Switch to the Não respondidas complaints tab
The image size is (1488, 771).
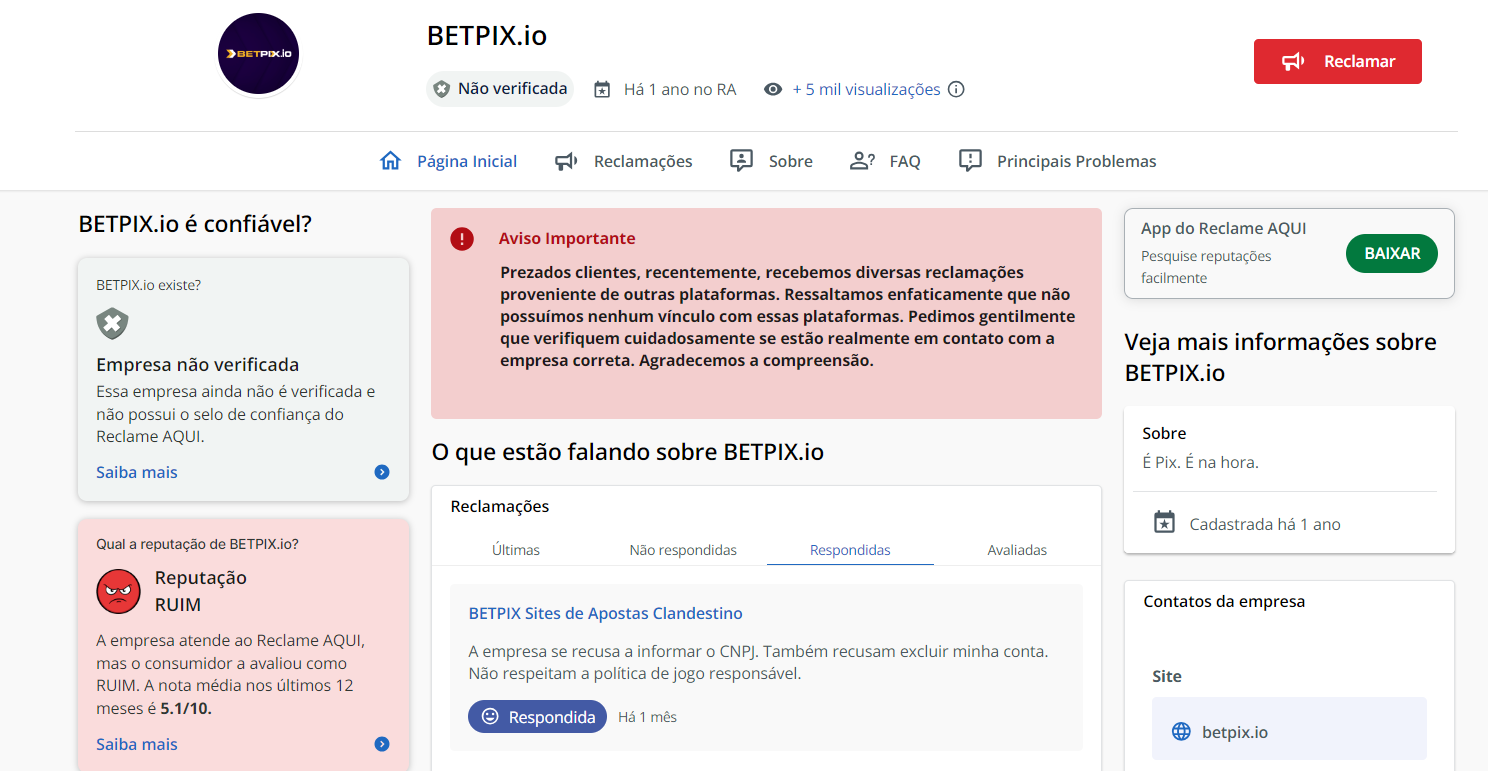[683, 550]
